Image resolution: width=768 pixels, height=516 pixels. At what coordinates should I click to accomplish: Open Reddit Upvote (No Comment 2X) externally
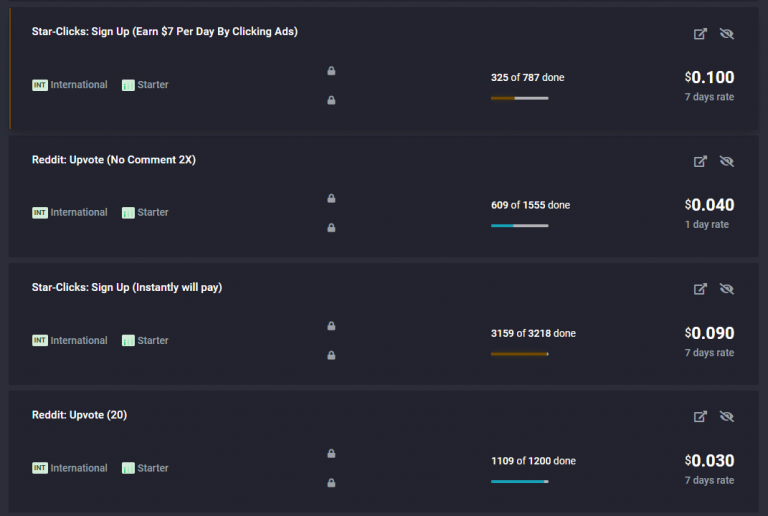click(x=700, y=161)
